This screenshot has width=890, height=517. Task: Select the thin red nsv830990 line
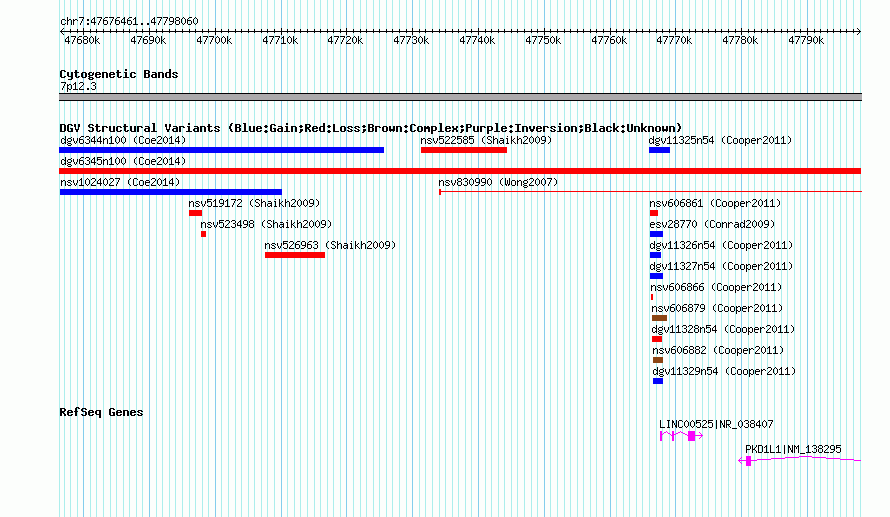[x=650, y=192]
